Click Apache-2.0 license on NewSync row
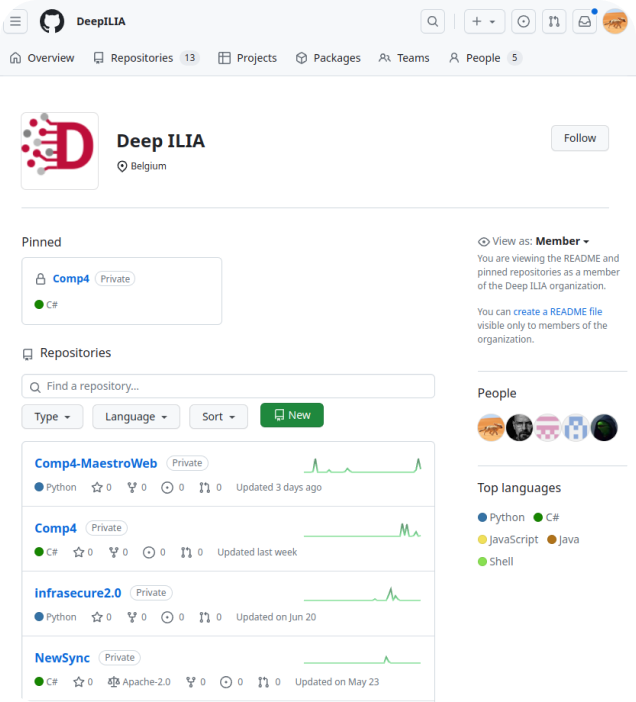Image resolution: width=636 pixels, height=702 pixels. (139, 682)
